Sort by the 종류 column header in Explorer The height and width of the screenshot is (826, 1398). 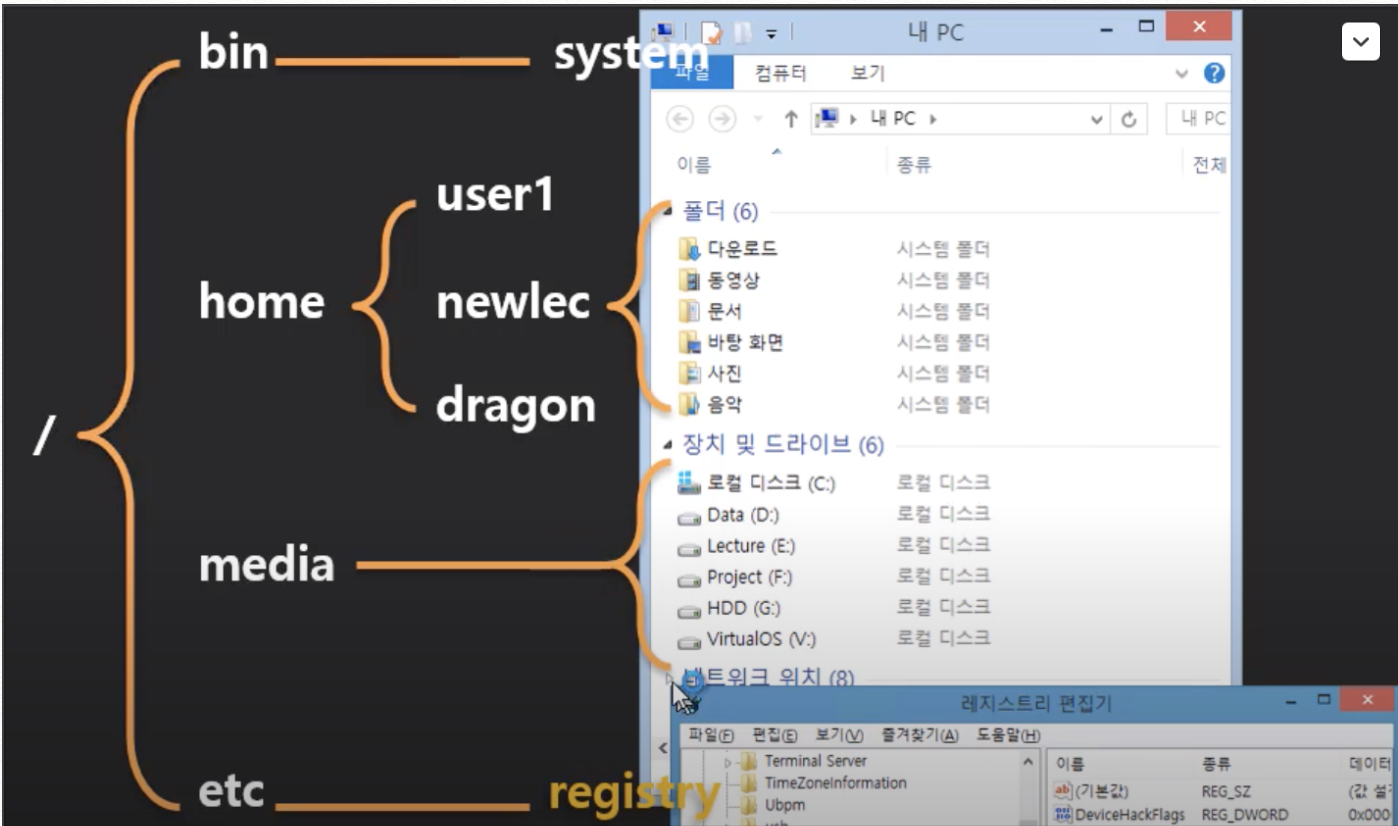(x=914, y=165)
